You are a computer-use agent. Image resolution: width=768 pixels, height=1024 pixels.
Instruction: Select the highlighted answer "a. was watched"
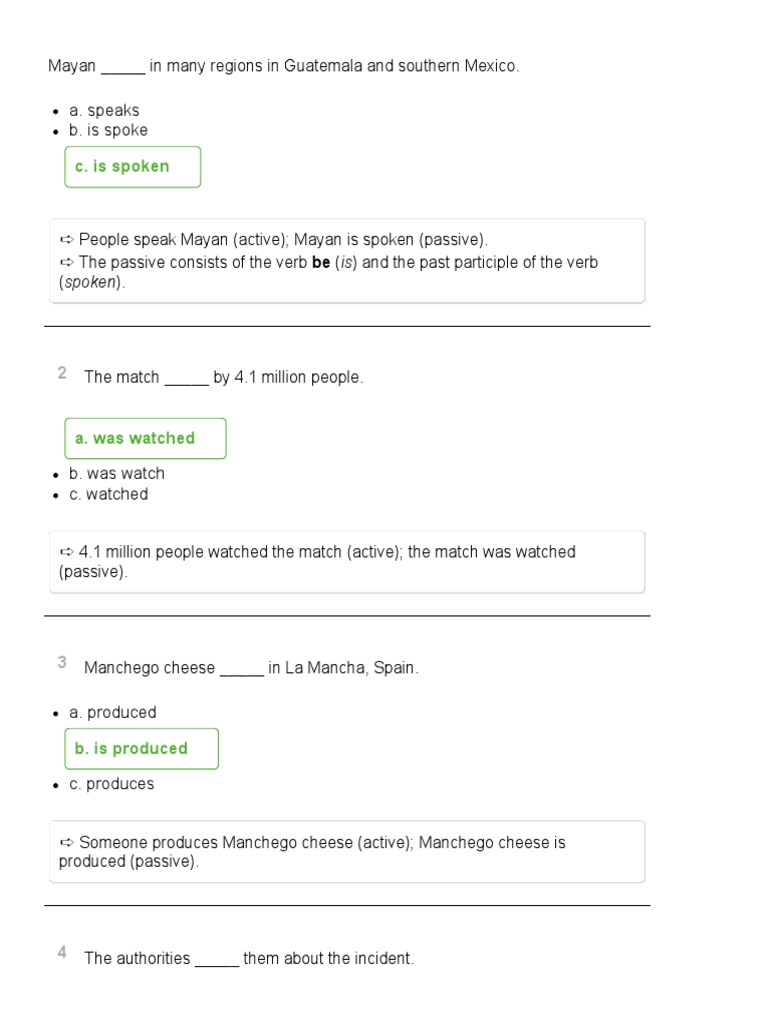point(145,439)
